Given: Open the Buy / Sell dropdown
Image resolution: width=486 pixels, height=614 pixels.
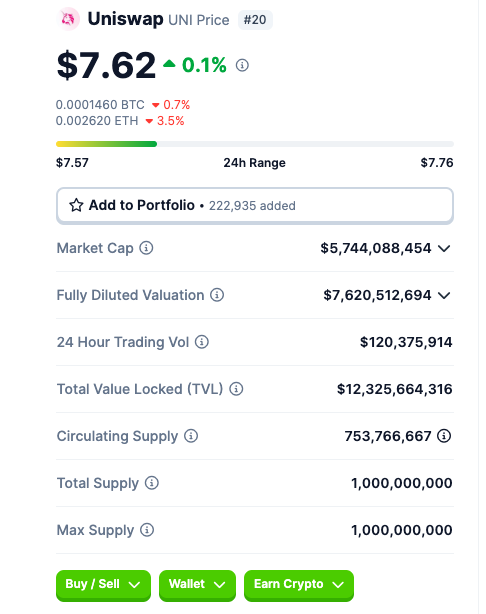Looking at the screenshot, I should [x=103, y=585].
